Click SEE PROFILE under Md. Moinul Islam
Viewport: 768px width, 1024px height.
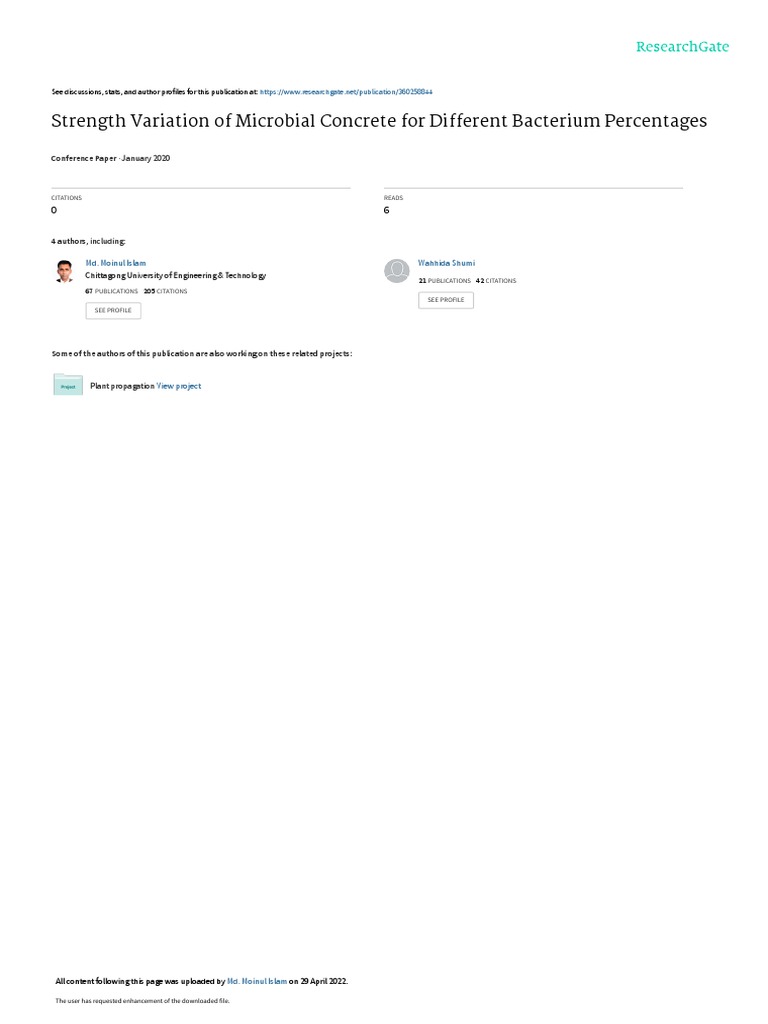(x=113, y=310)
